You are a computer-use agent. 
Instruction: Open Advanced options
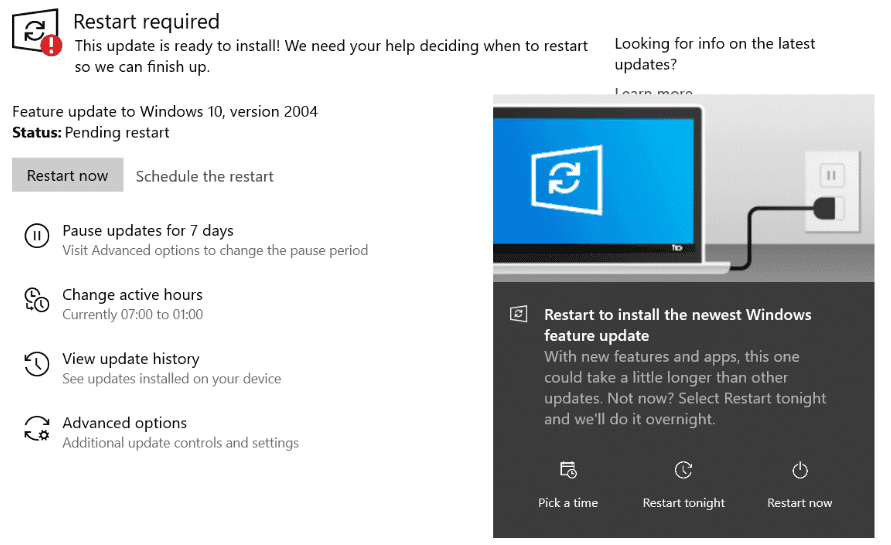click(x=124, y=423)
